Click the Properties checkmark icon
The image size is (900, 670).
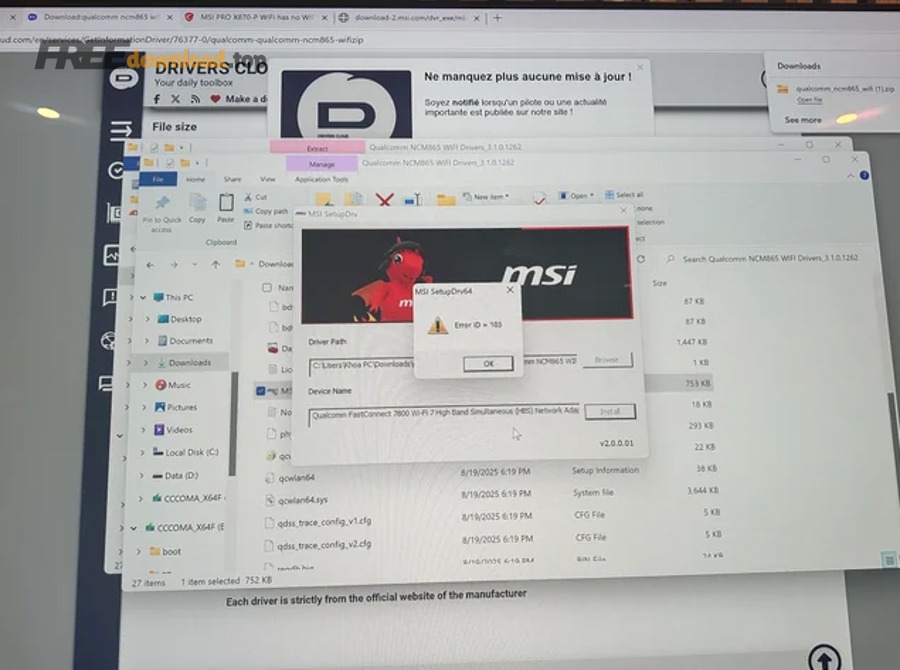(x=539, y=199)
